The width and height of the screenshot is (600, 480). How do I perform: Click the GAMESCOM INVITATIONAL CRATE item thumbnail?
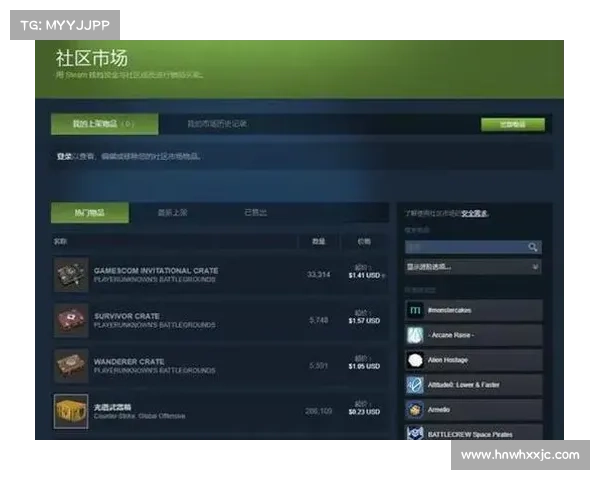[x=71, y=274]
